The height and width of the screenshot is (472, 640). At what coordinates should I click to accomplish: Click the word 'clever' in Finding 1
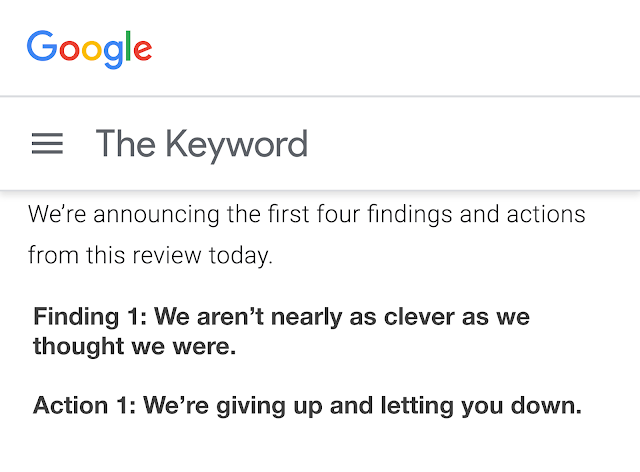(419, 317)
